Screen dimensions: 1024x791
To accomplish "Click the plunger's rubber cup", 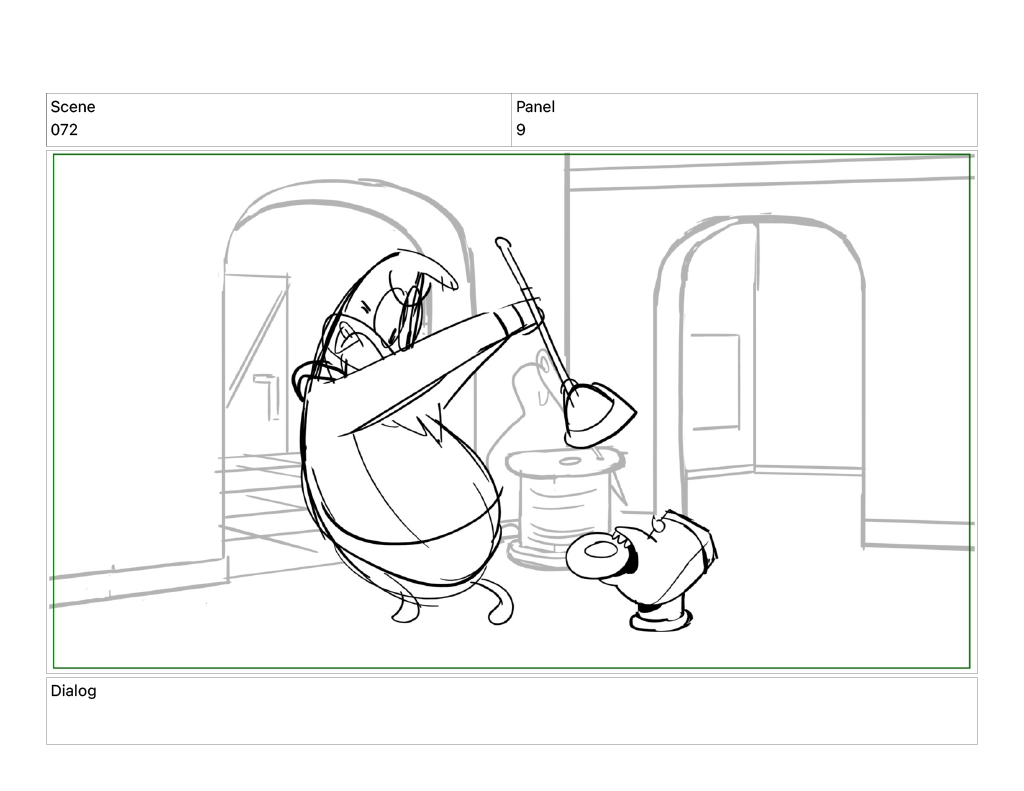I will tap(597, 412).
